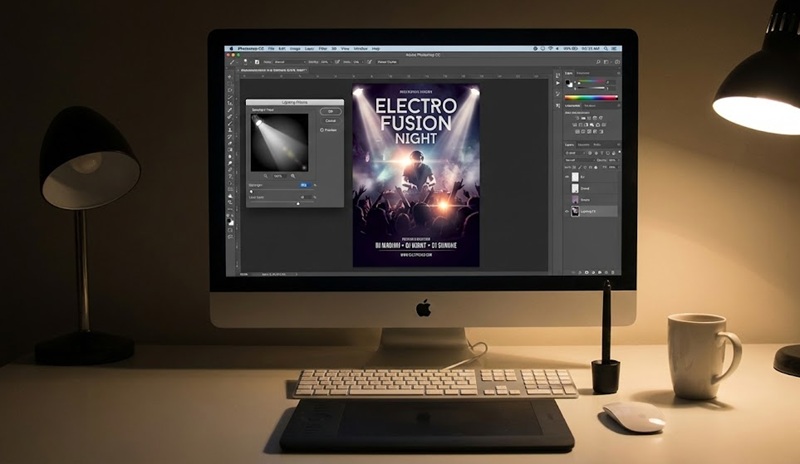Click OK in the lighting dialog
Image resolution: width=800 pixels, height=464 pixels.
(x=331, y=111)
